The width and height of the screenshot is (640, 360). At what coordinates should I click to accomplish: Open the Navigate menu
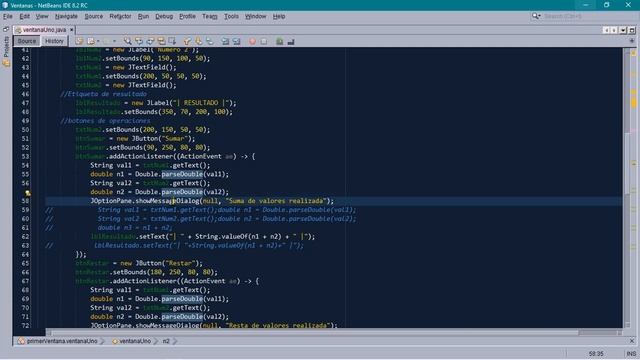(x=66, y=16)
